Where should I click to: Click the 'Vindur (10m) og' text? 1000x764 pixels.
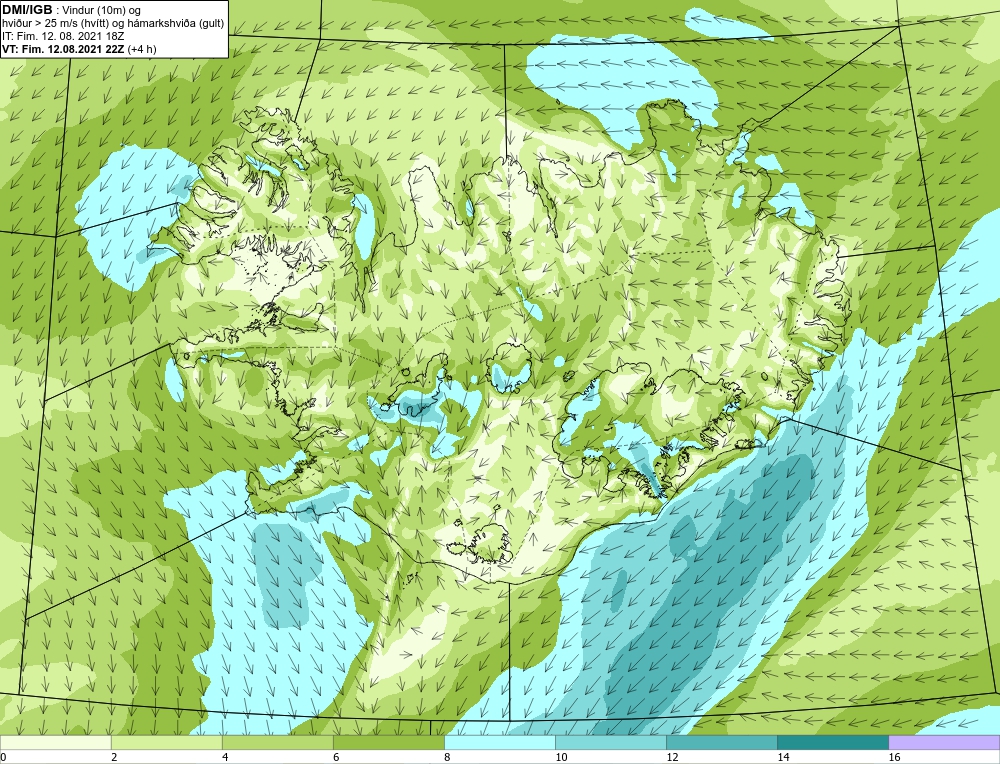point(103,10)
